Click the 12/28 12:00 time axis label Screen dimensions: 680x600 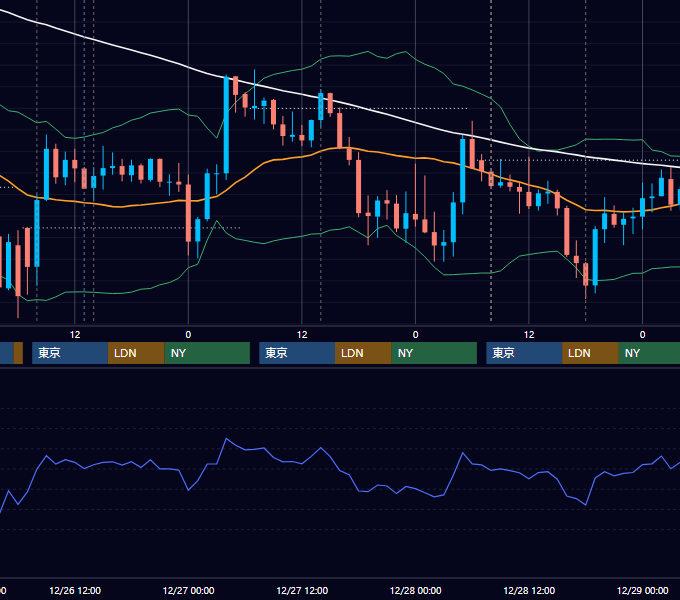click(529, 590)
